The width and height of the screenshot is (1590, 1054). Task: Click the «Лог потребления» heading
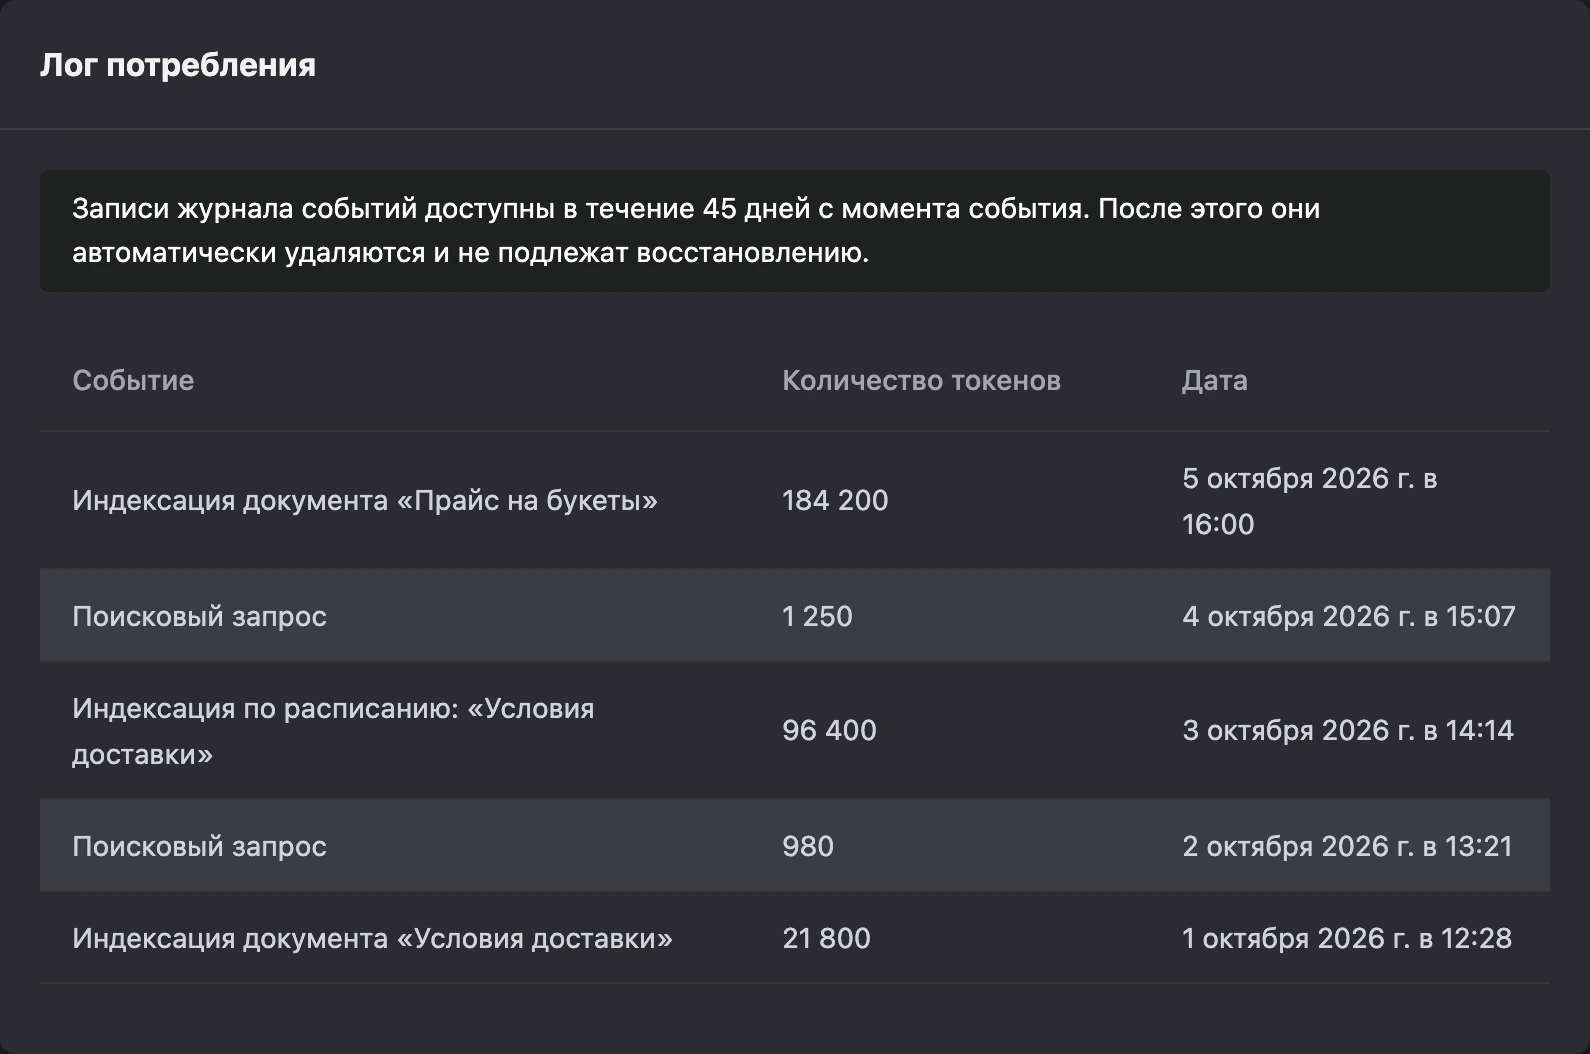(x=178, y=65)
